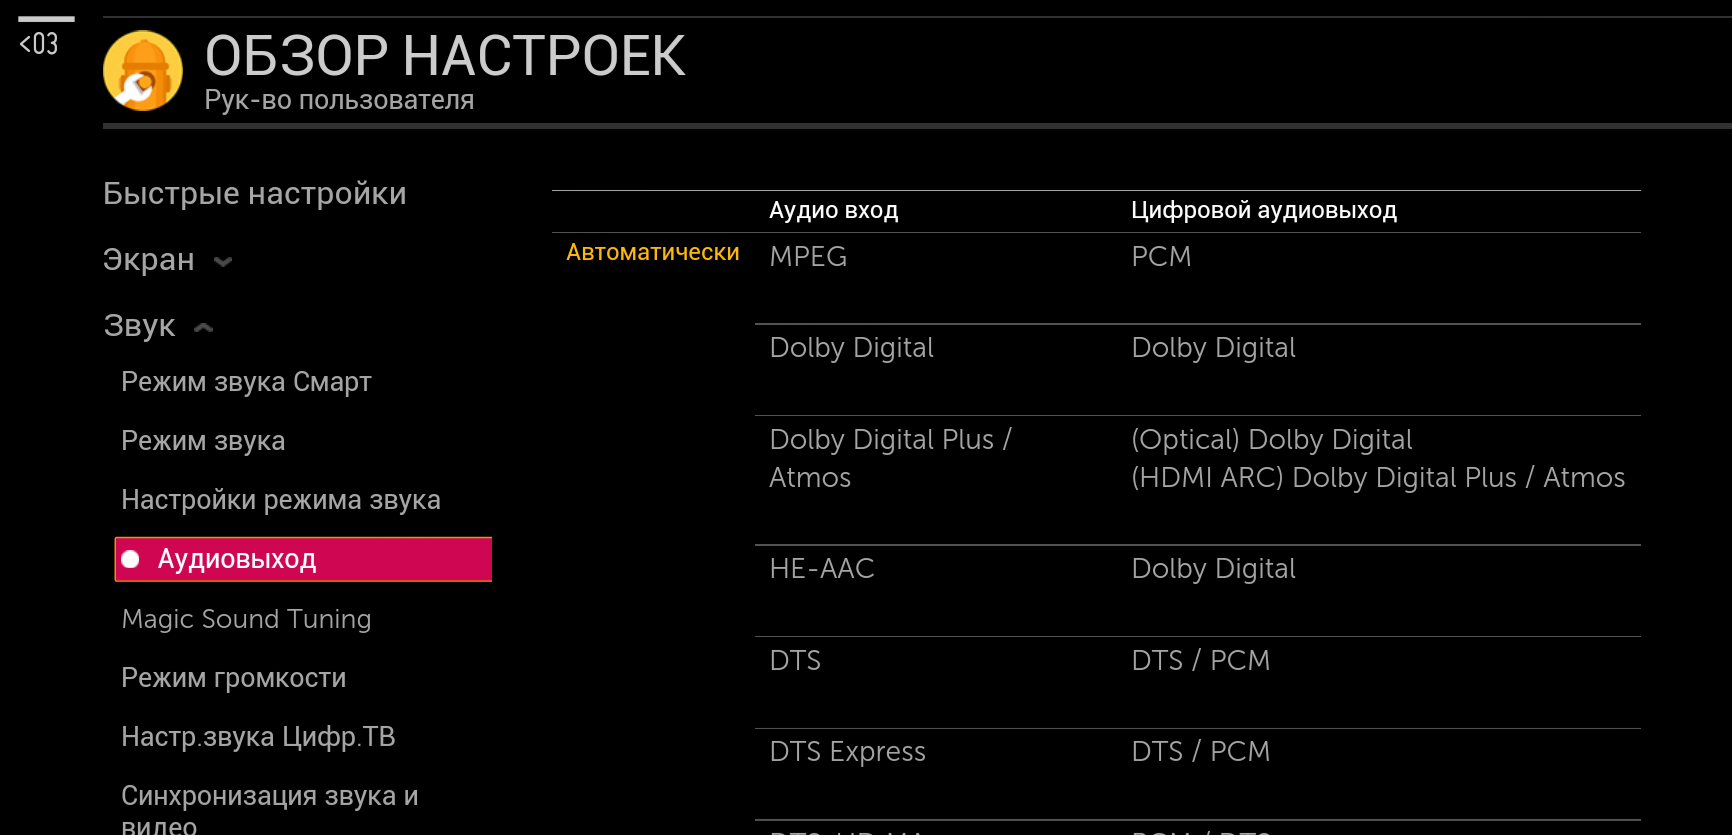
Task: Click the Аудио вход column header
Action: [x=833, y=210]
